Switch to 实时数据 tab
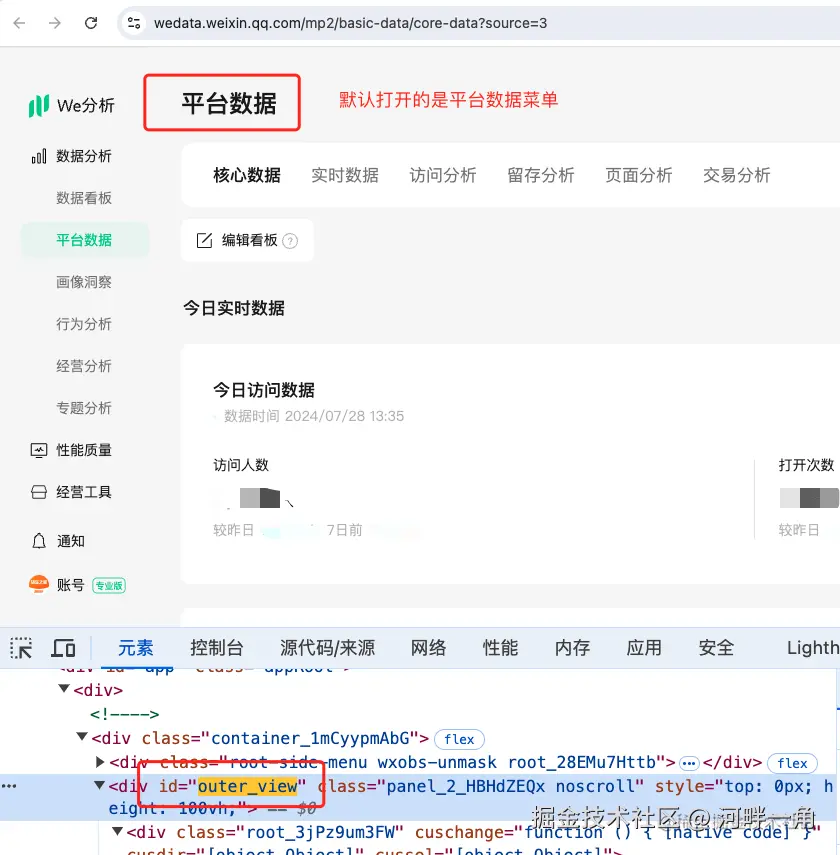This screenshot has width=840, height=855. [345, 175]
